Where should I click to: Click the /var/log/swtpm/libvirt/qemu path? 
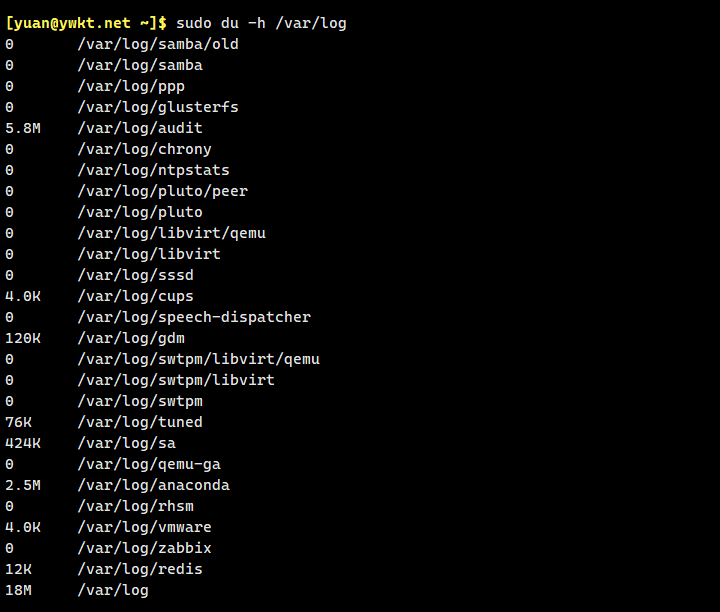click(198, 359)
